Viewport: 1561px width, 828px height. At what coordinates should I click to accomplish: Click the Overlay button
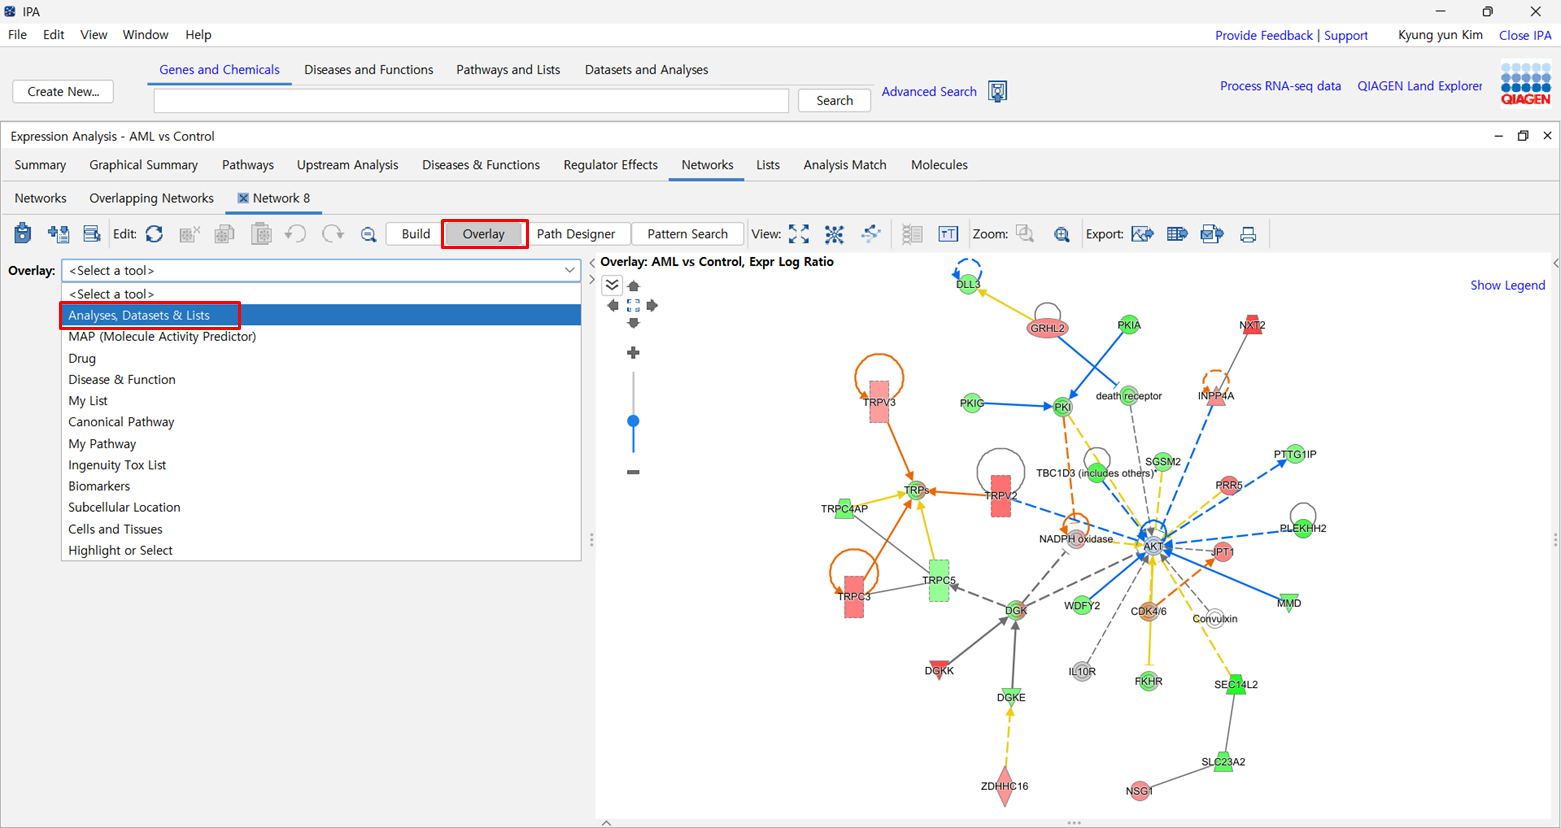[484, 234]
